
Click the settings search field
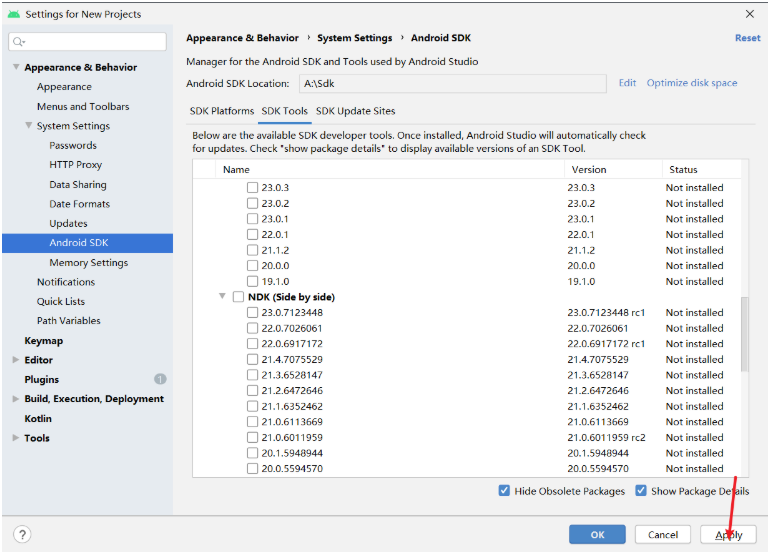tap(88, 42)
